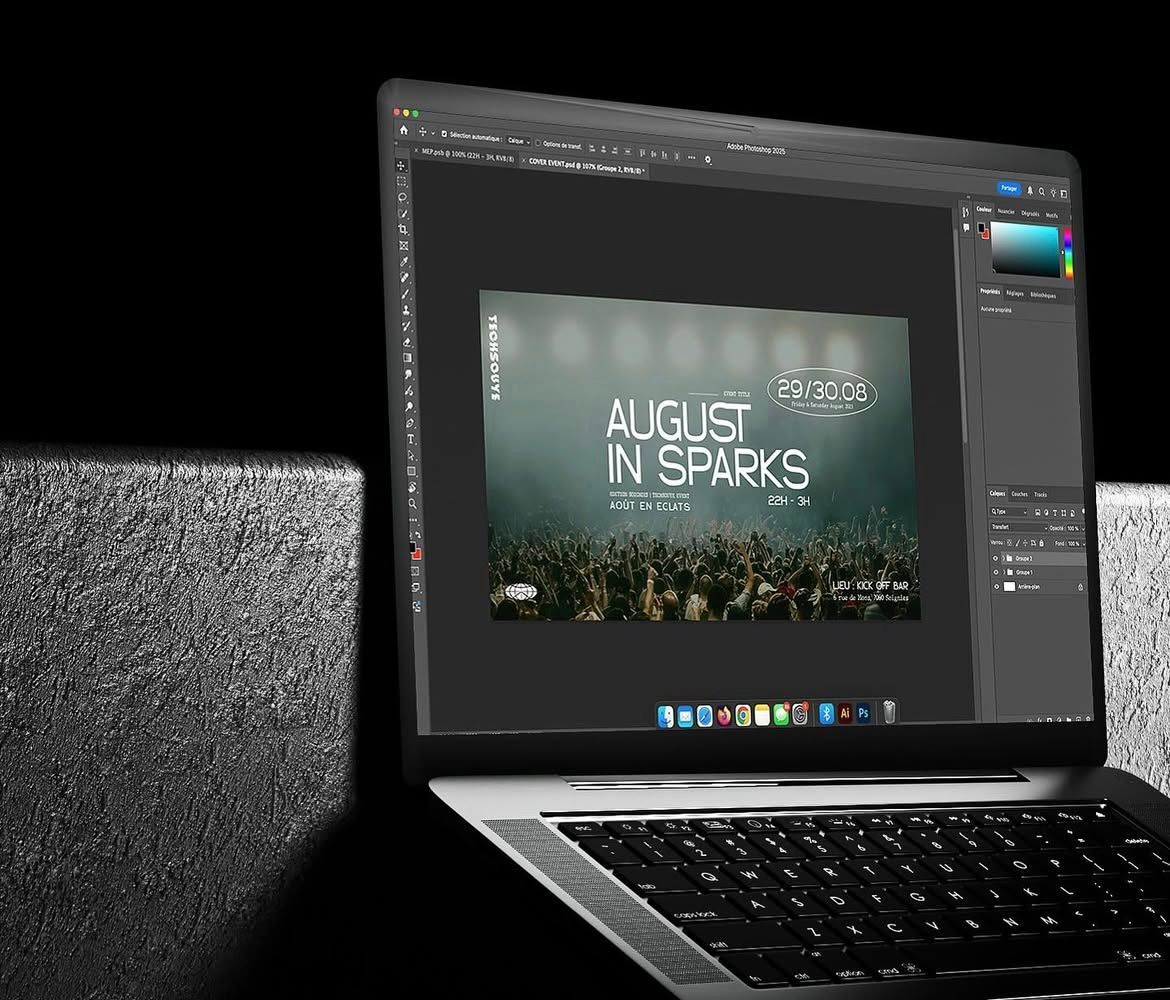Select the Path Selection tool
Screen dimensions: 1170x1000
(411, 455)
